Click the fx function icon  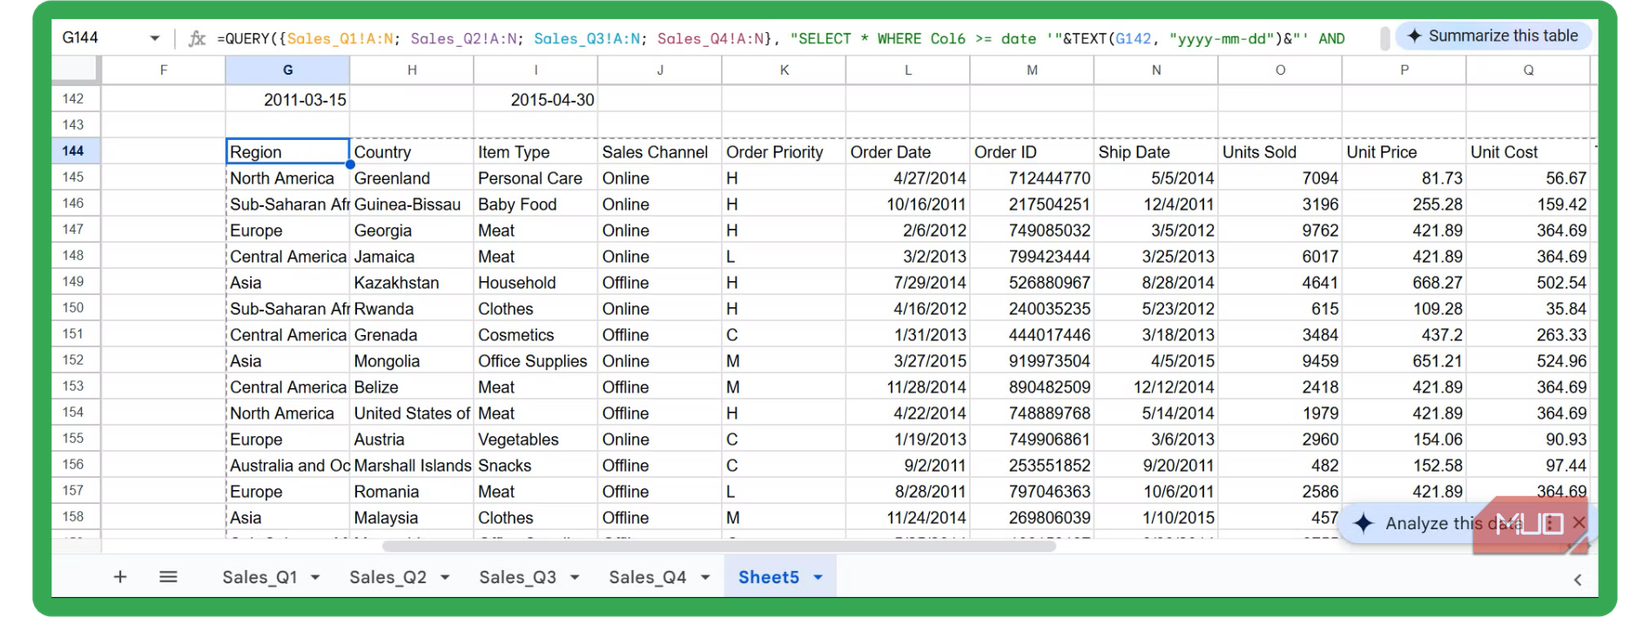pos(197,39)
